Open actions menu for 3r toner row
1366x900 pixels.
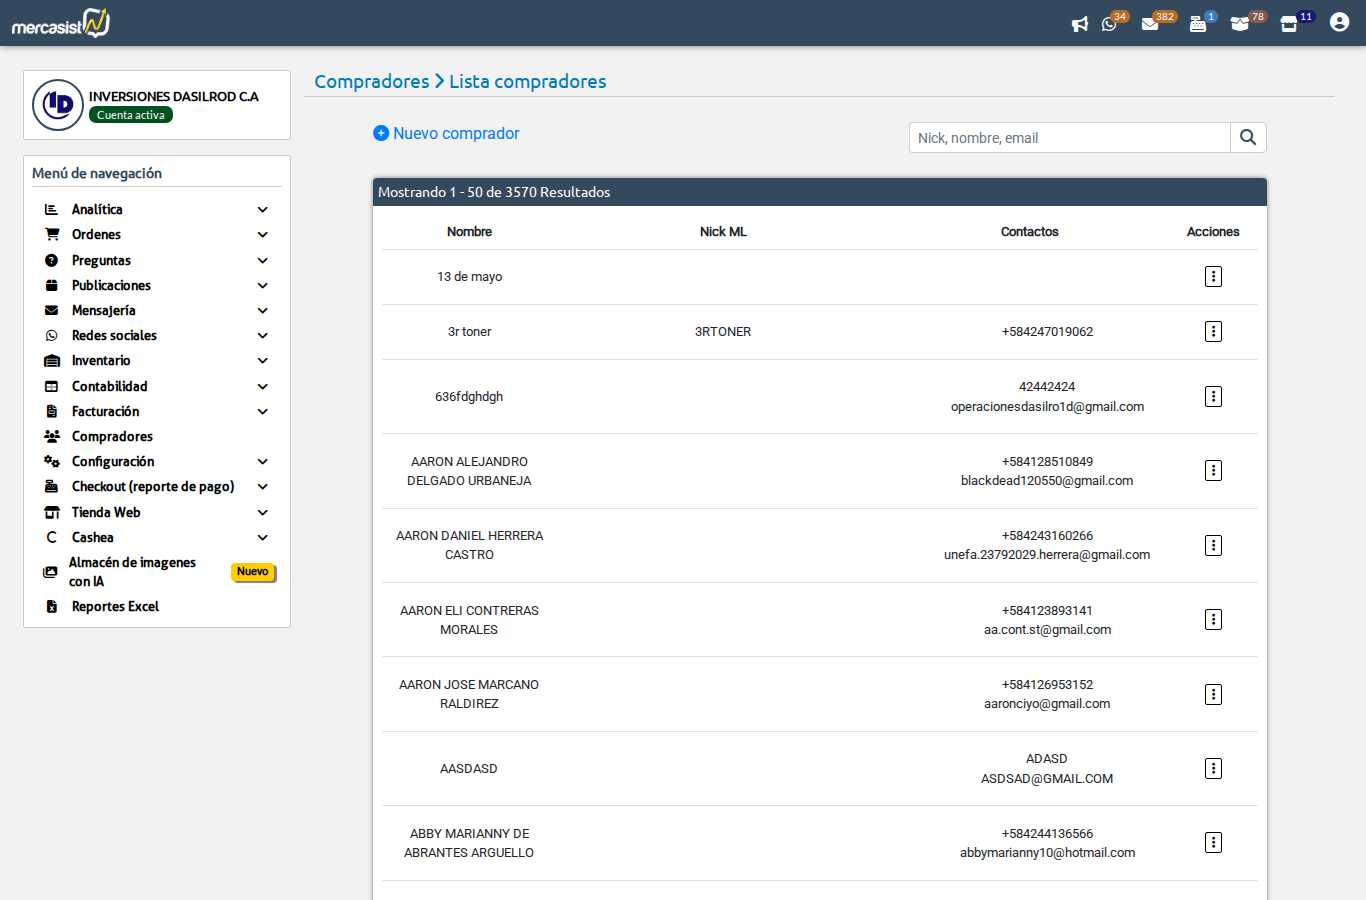point(1213,332)
